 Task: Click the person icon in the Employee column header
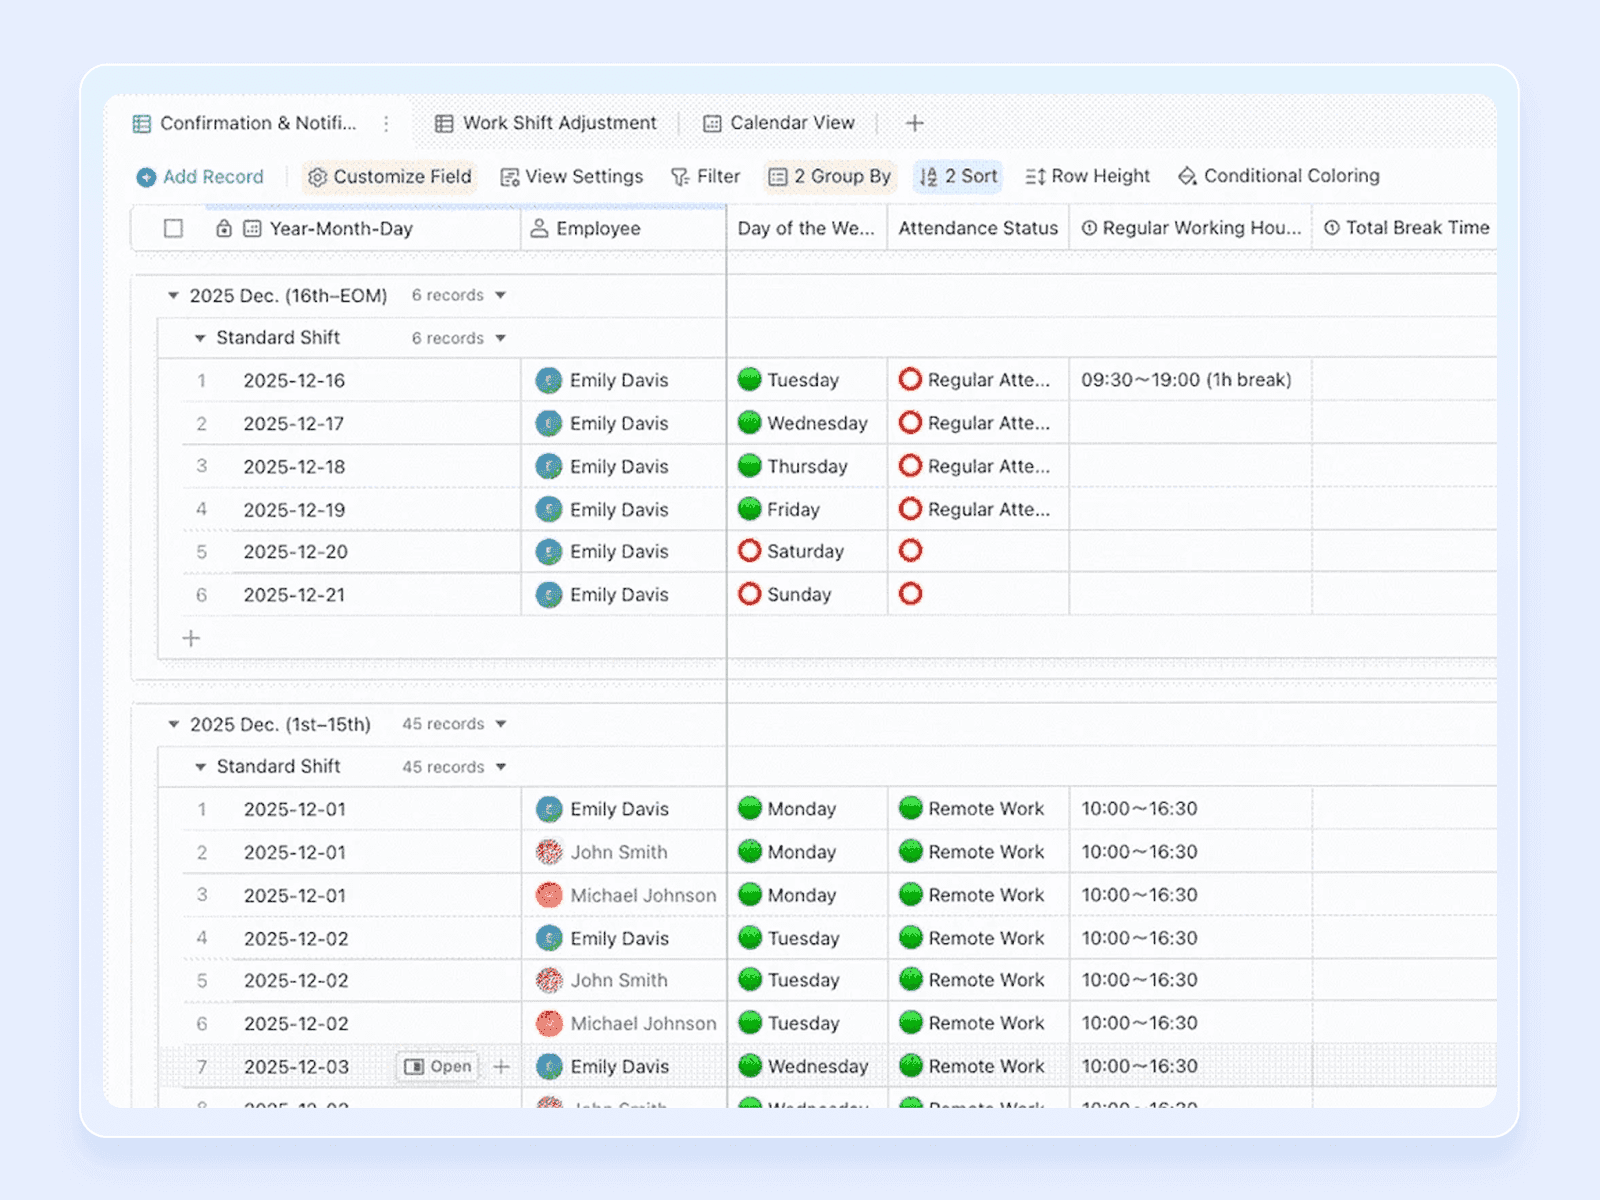[538, 228]
